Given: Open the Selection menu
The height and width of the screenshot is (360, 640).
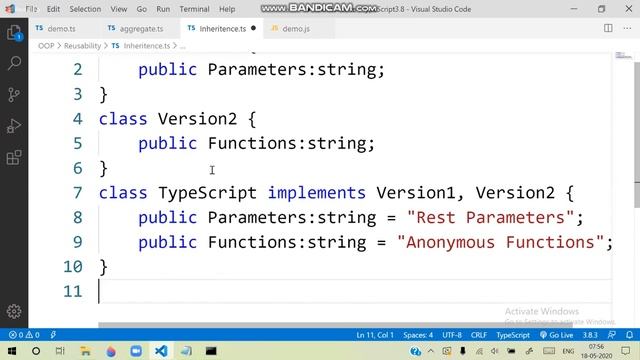Looking at the screenshot, I should click(85, 9).
